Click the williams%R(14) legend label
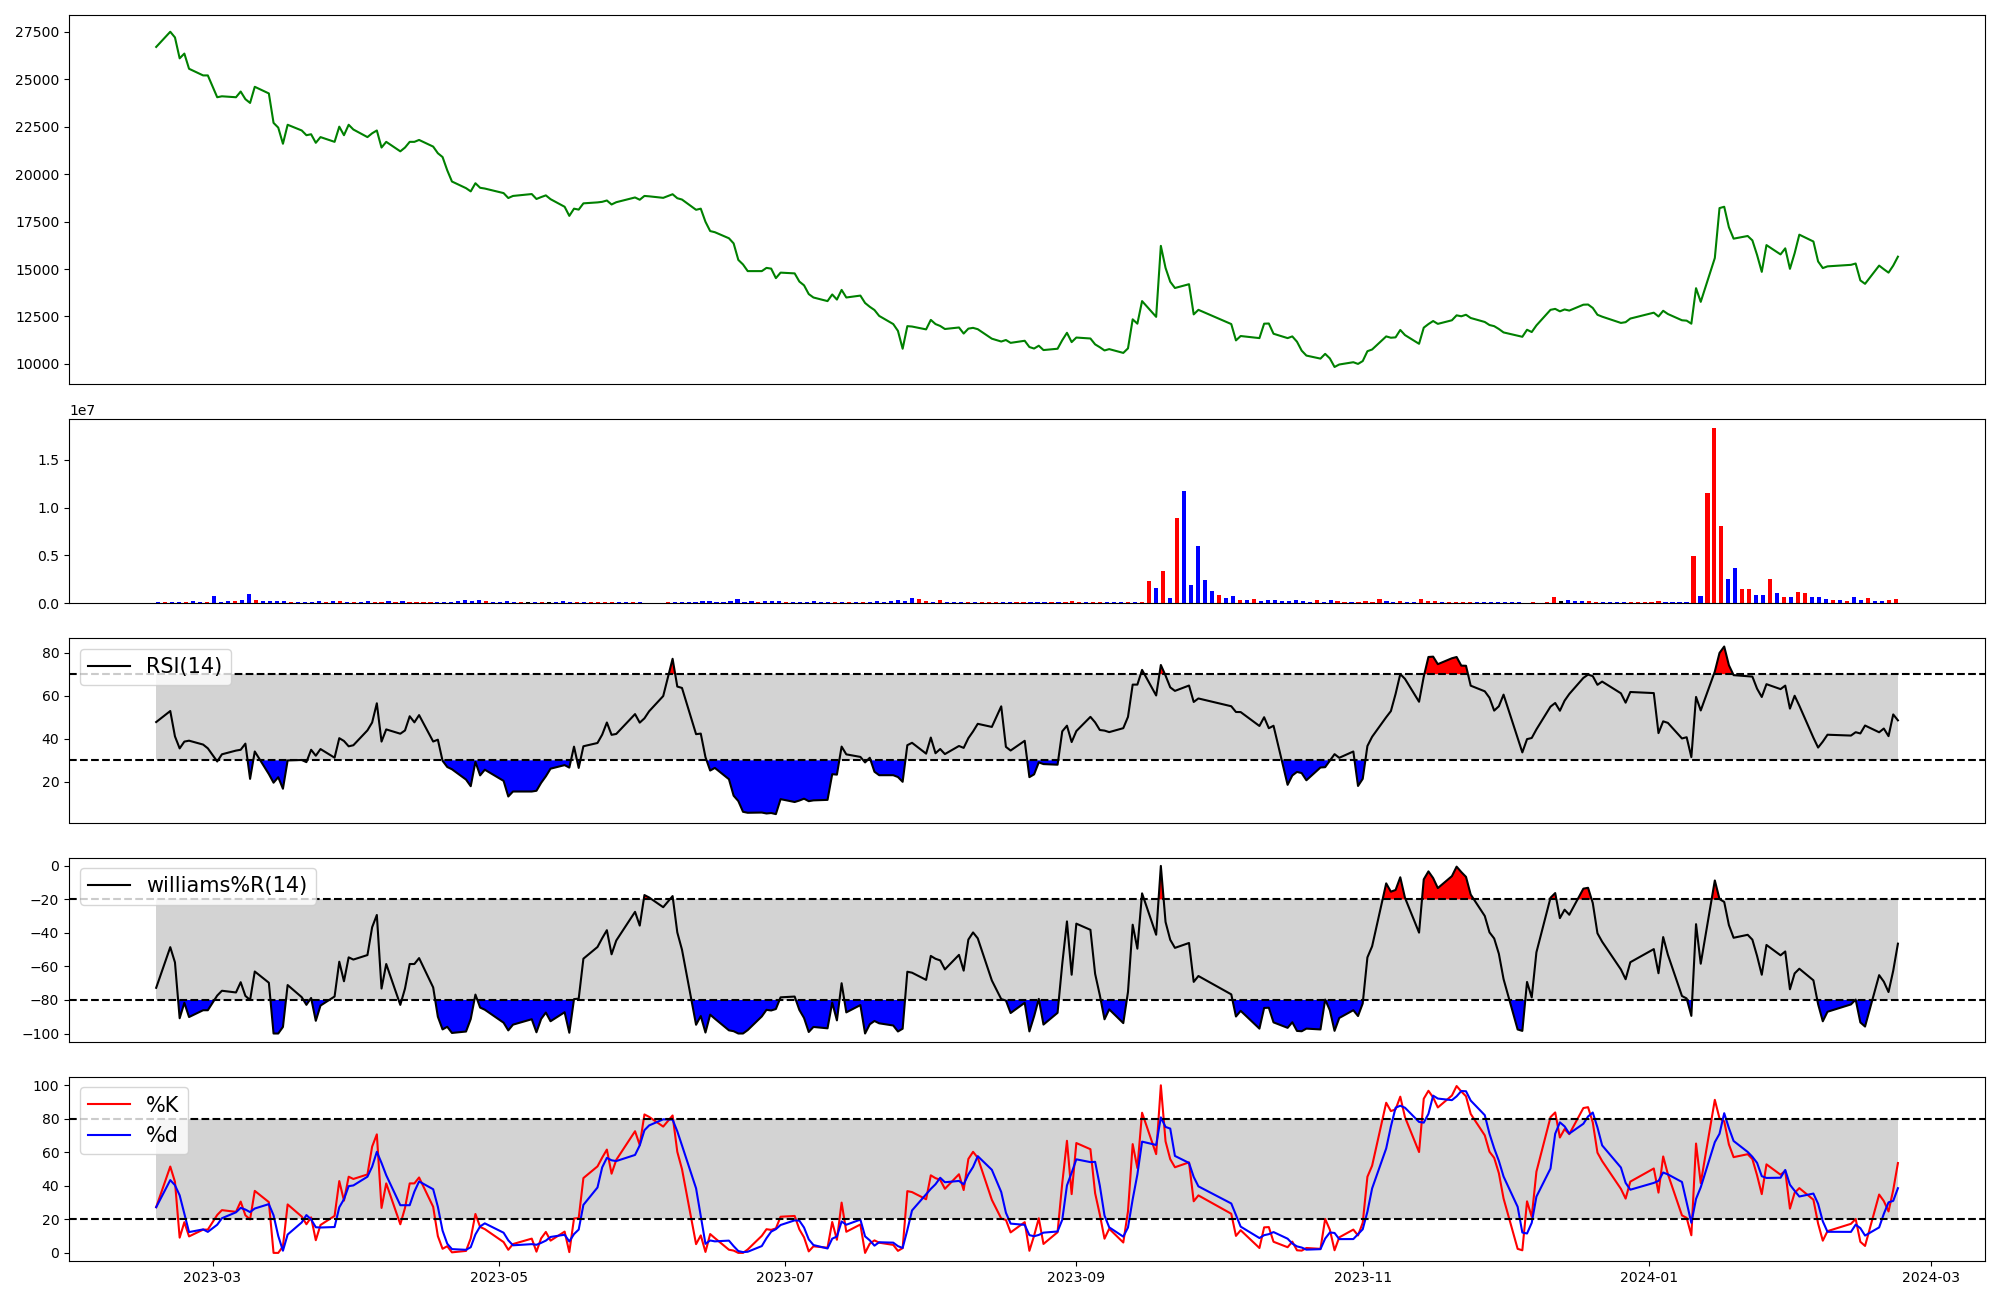 coord(227,885)
